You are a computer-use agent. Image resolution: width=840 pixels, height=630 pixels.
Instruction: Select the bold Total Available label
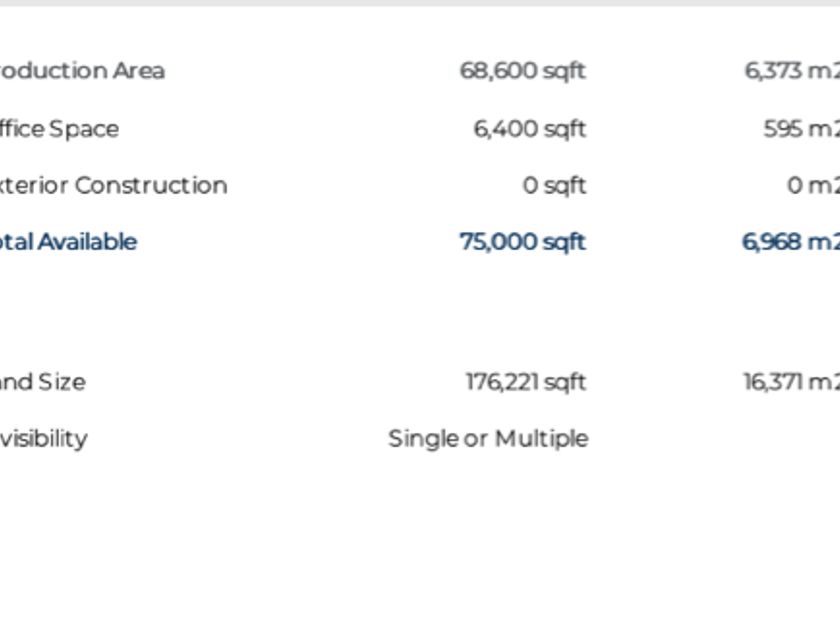pos(67,242)
